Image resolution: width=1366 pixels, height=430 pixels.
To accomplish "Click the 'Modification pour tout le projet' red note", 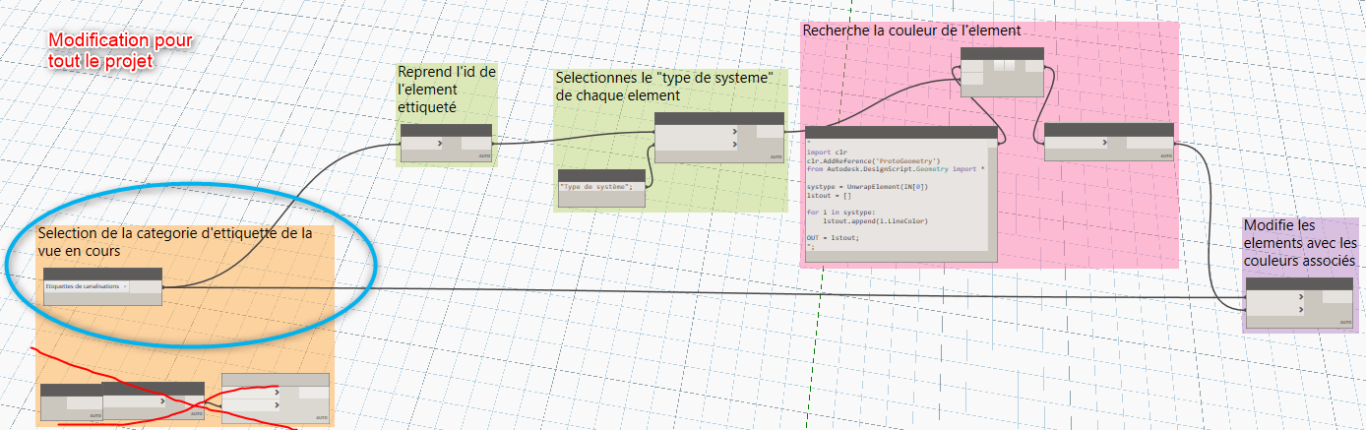I will [121, 50].
